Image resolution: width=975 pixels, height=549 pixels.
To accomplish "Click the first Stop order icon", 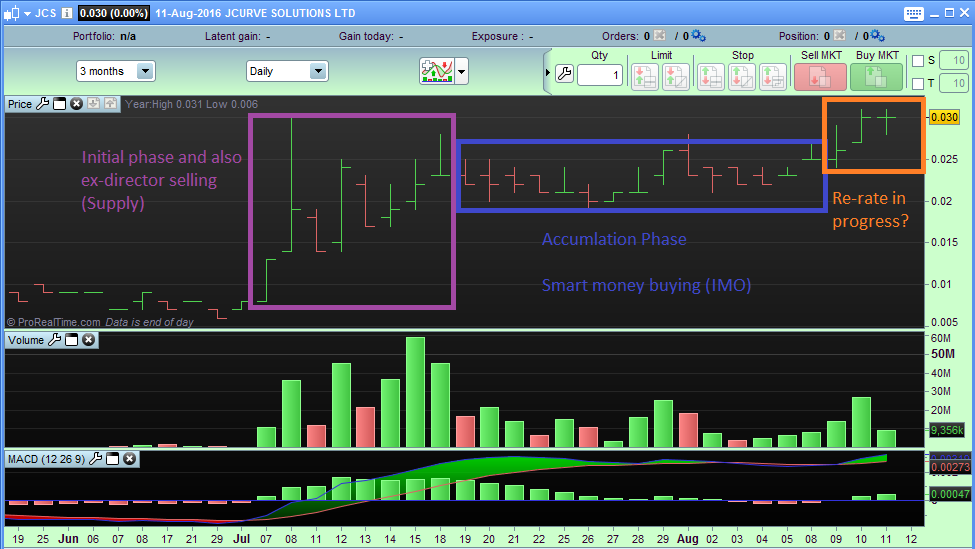I will click(710, 77).
